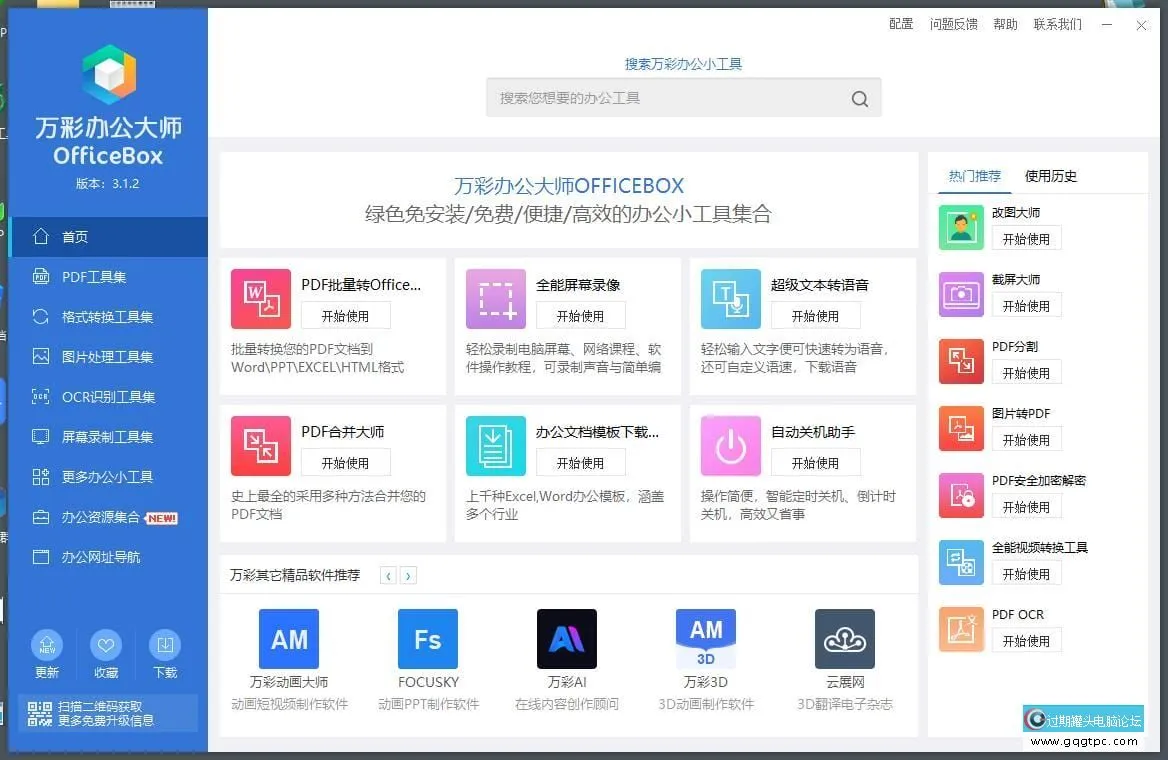The height and width of the screenshot is (760, 1168).
Task: Select OCR识别工具集 in the sidebar
Action: 108,397
